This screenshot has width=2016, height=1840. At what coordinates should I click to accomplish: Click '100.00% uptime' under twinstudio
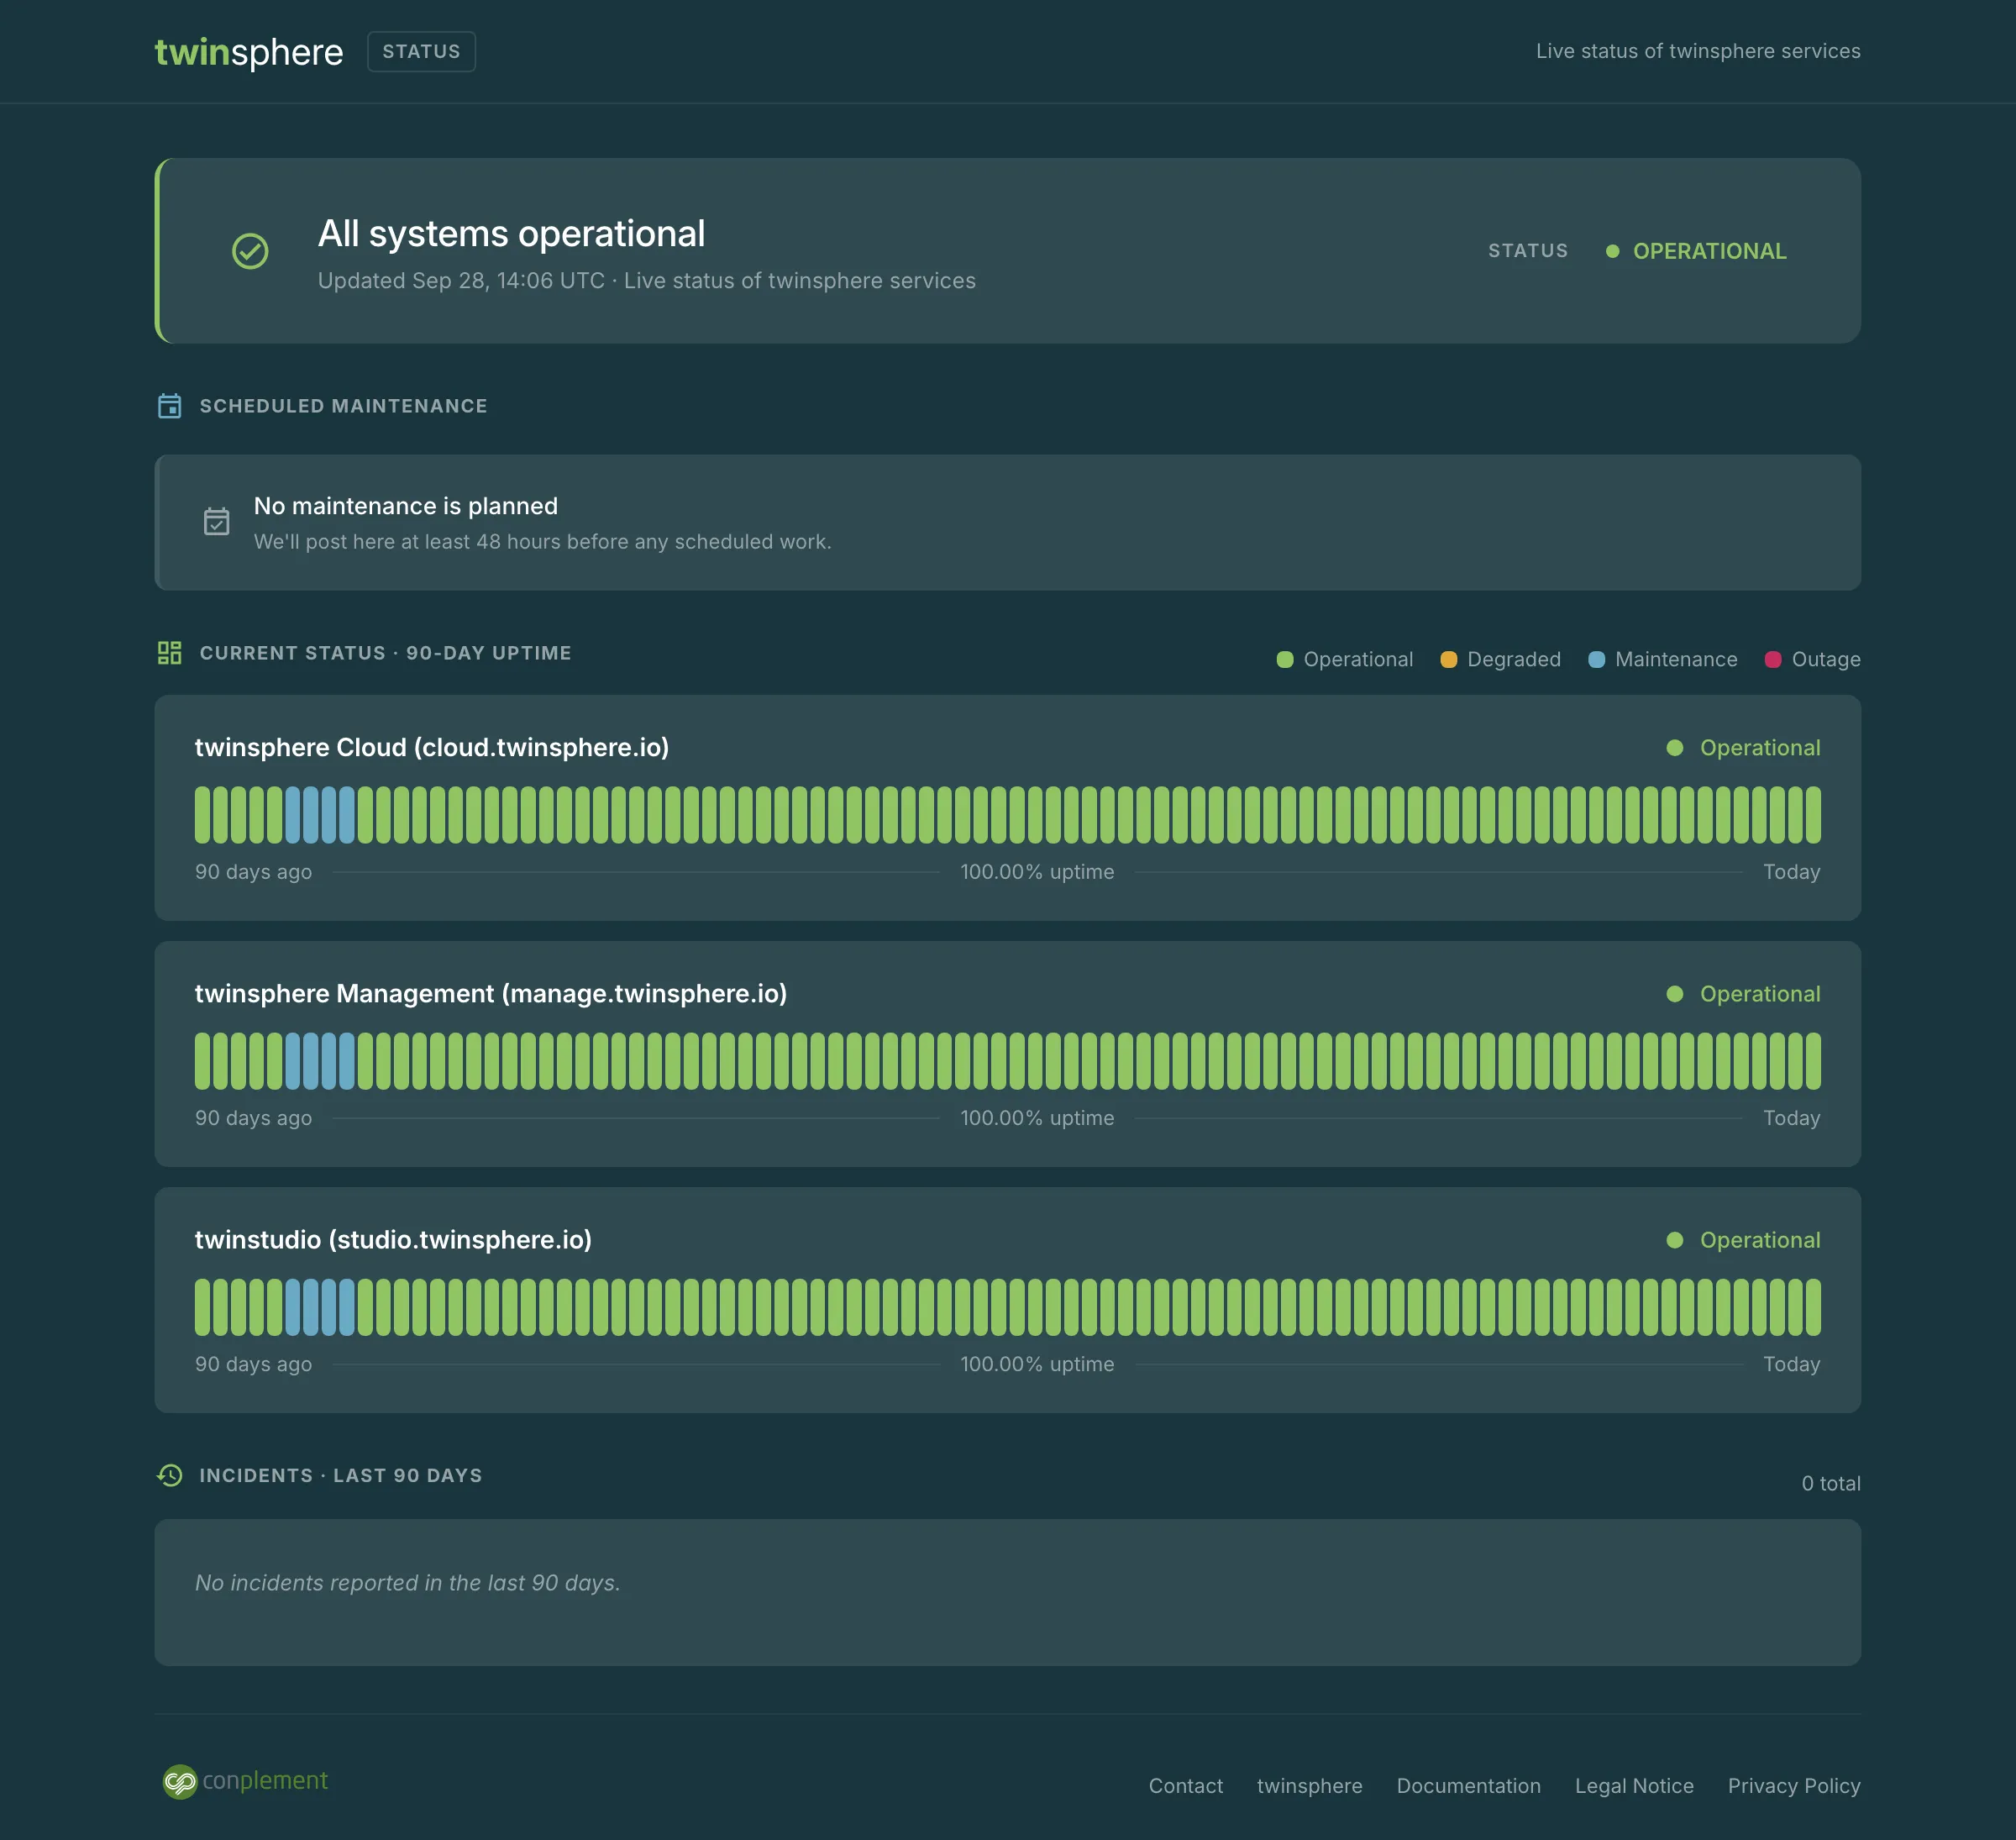[1037, 1364]
